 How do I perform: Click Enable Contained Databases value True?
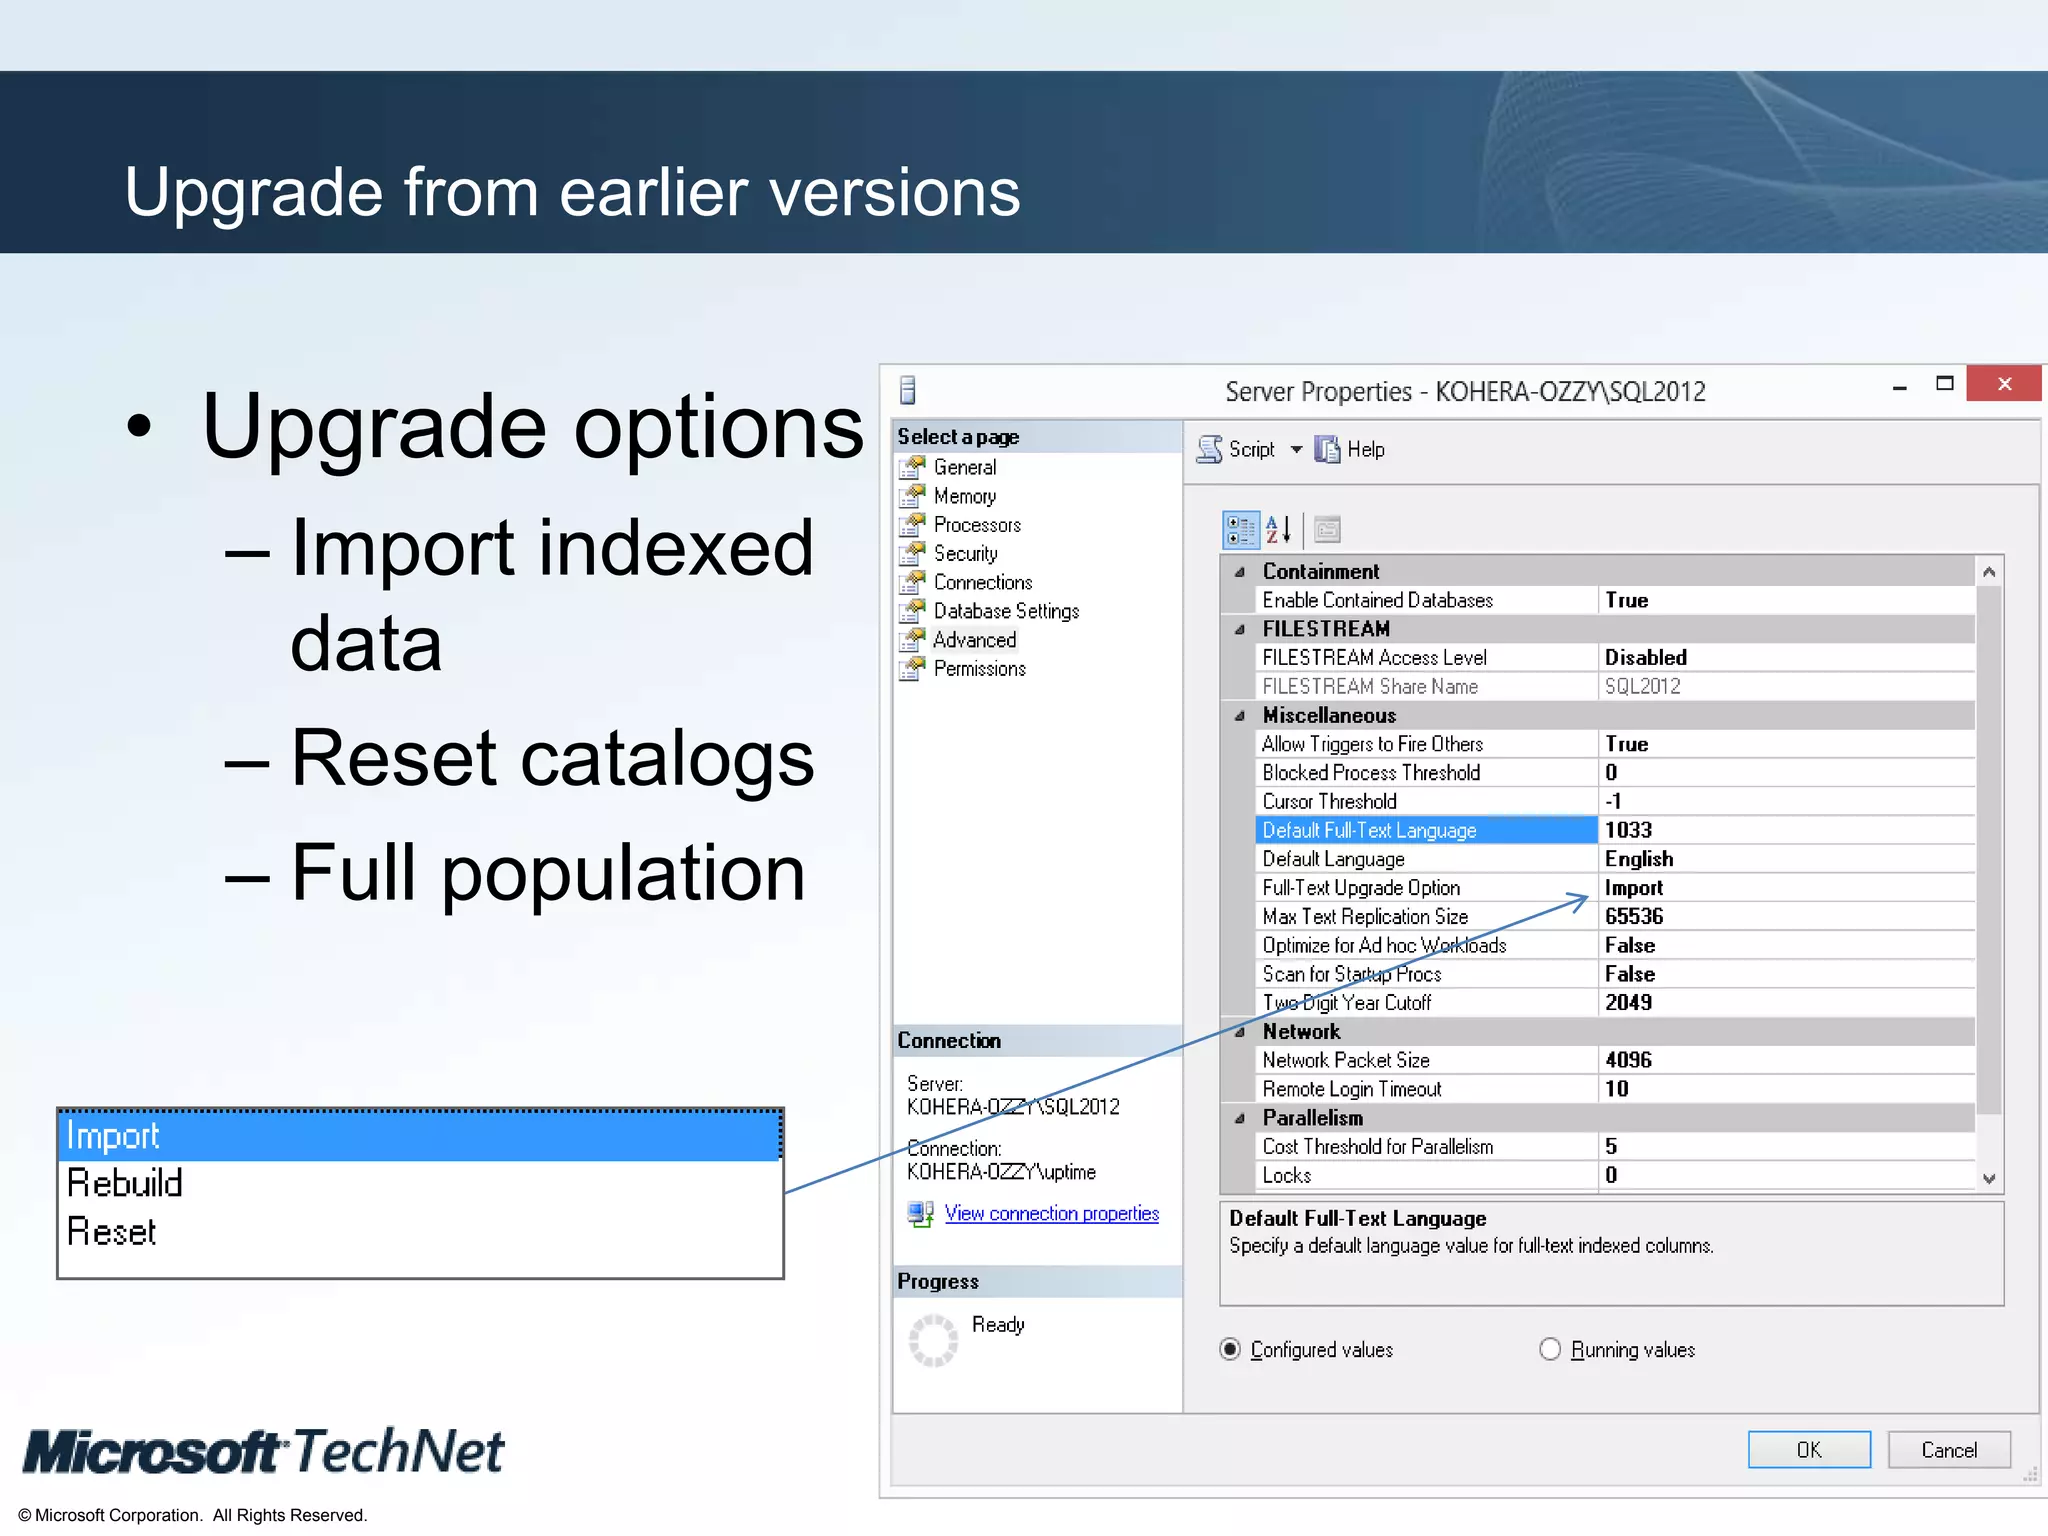point(1787,600)
